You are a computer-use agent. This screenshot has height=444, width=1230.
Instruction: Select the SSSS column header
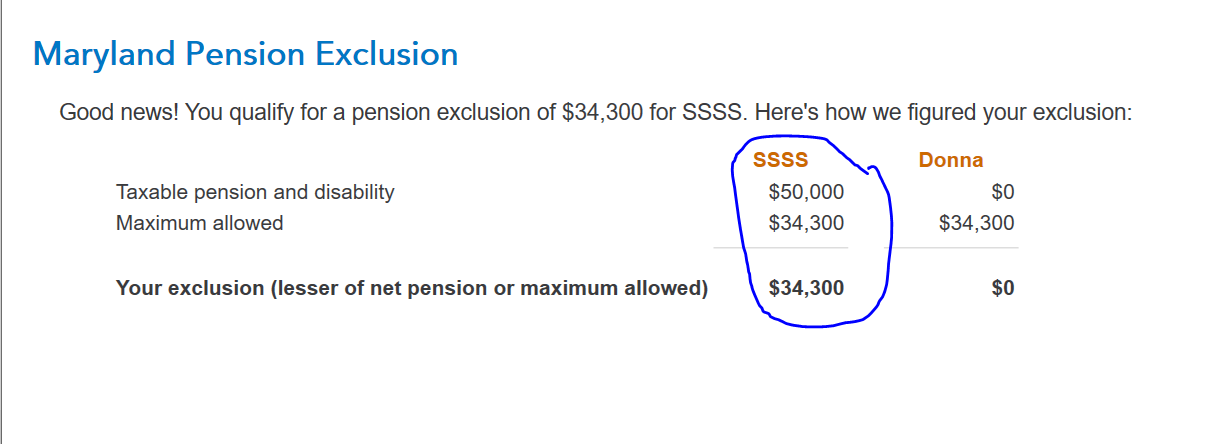click(780, 160)
